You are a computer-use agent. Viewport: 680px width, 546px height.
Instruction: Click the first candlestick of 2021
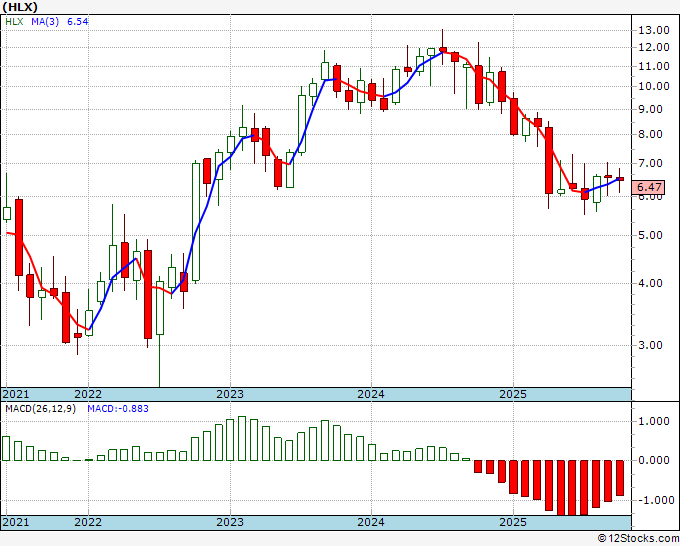(x=7, y=213)
